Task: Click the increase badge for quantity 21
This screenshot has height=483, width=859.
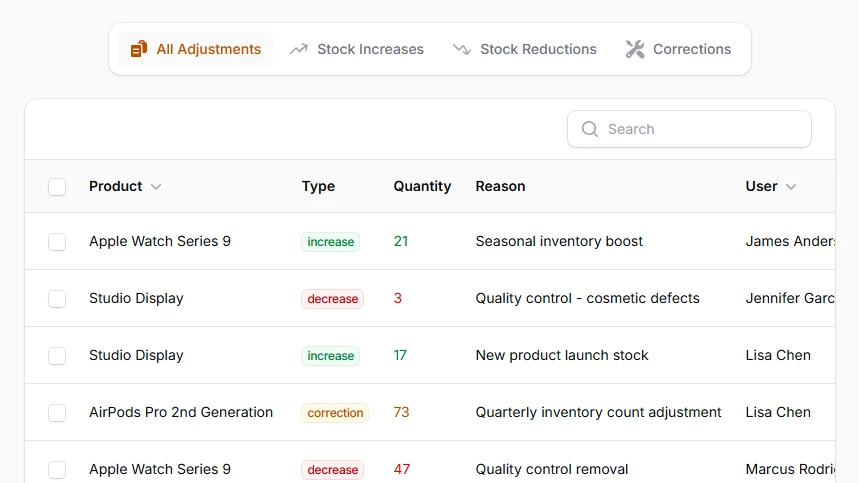Action: [330, 242]
